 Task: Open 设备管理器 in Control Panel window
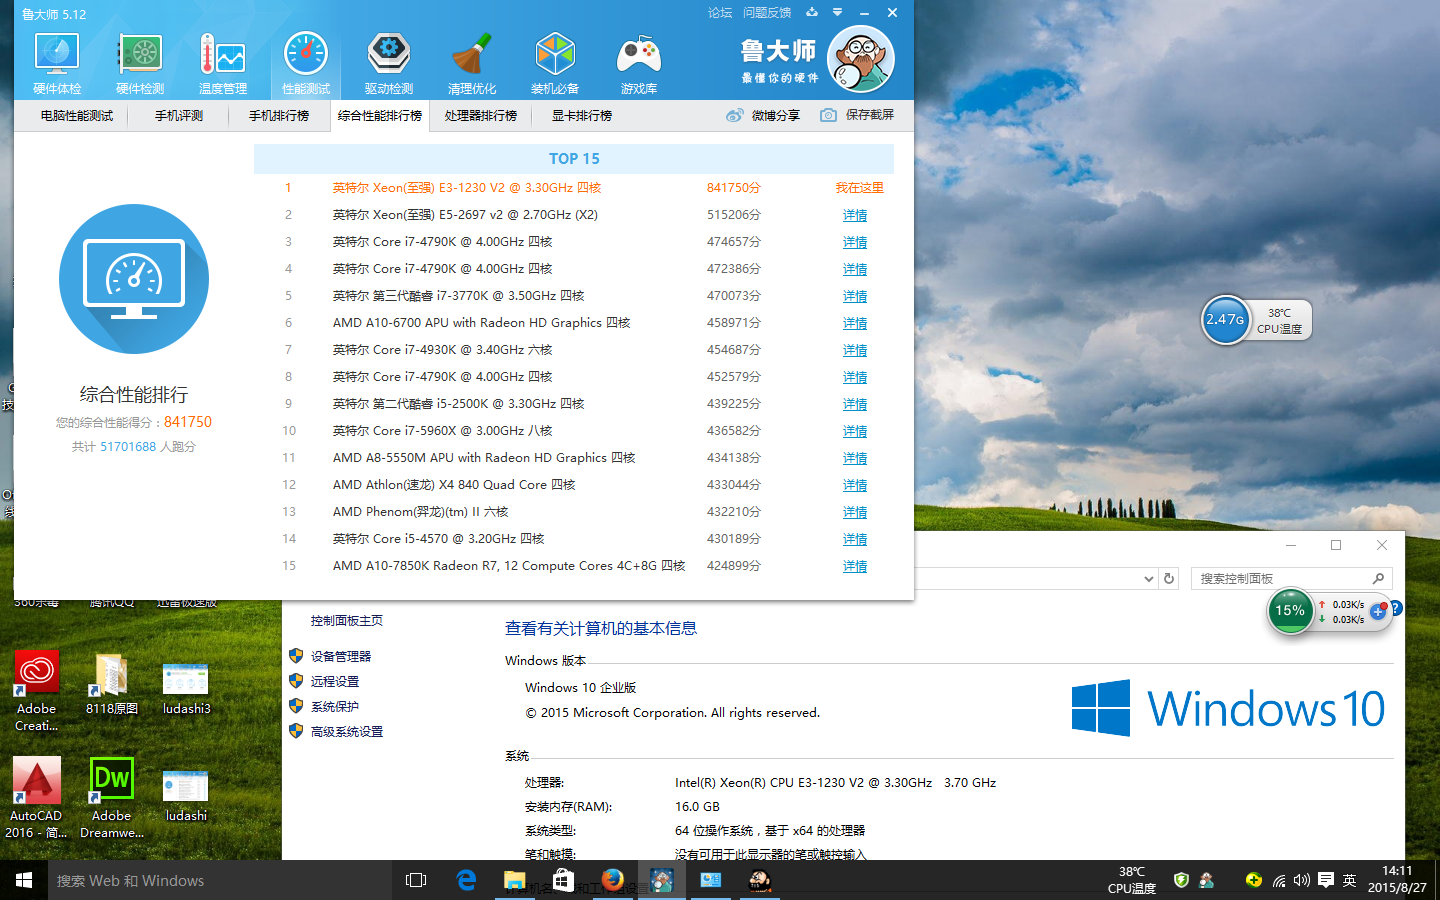click(341, 656)
